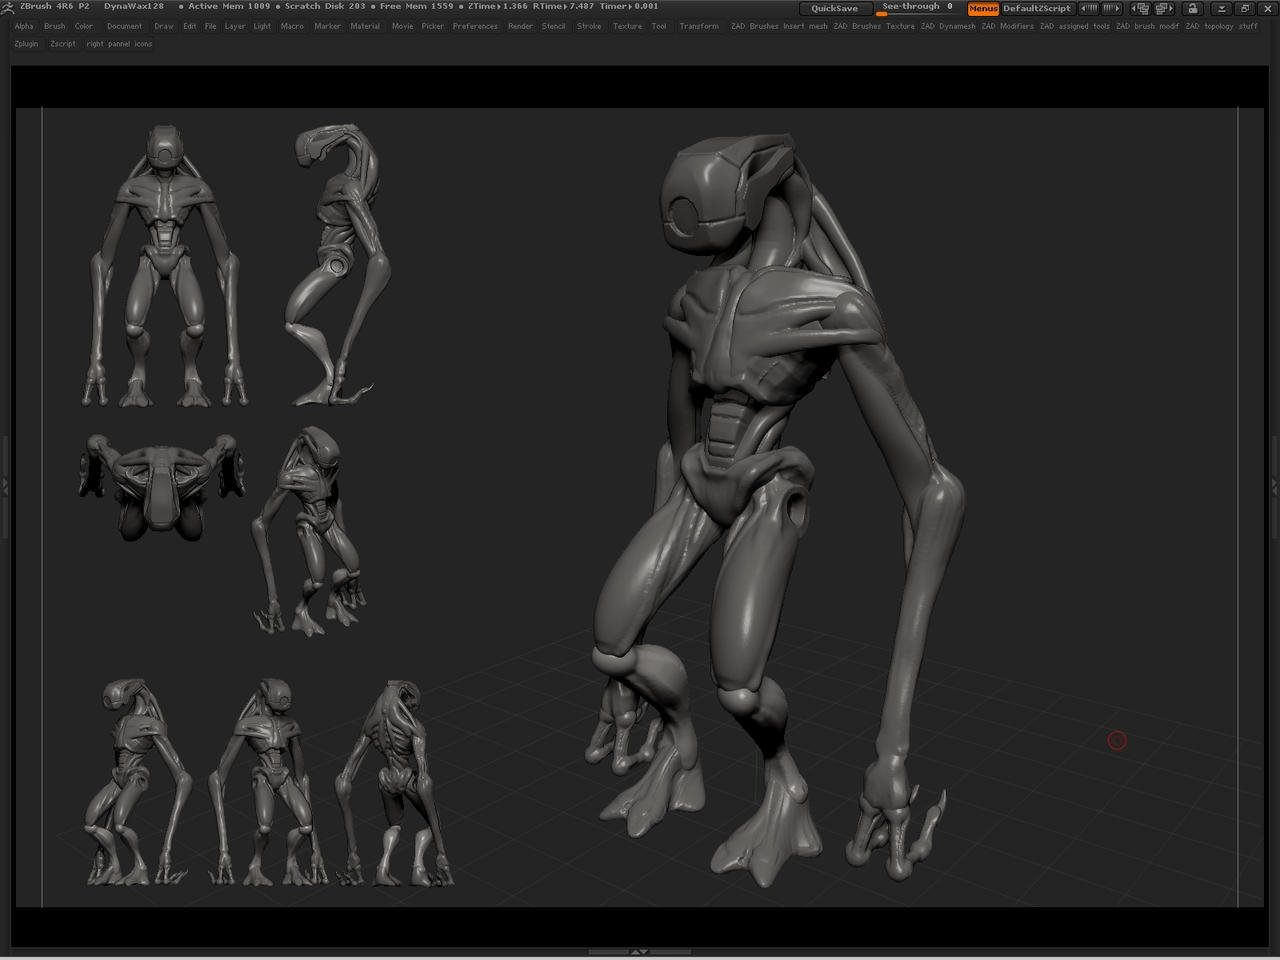Open right pannel icons menu
Image resolution: width=1280 pixels, height=960 pixels.
120,44
